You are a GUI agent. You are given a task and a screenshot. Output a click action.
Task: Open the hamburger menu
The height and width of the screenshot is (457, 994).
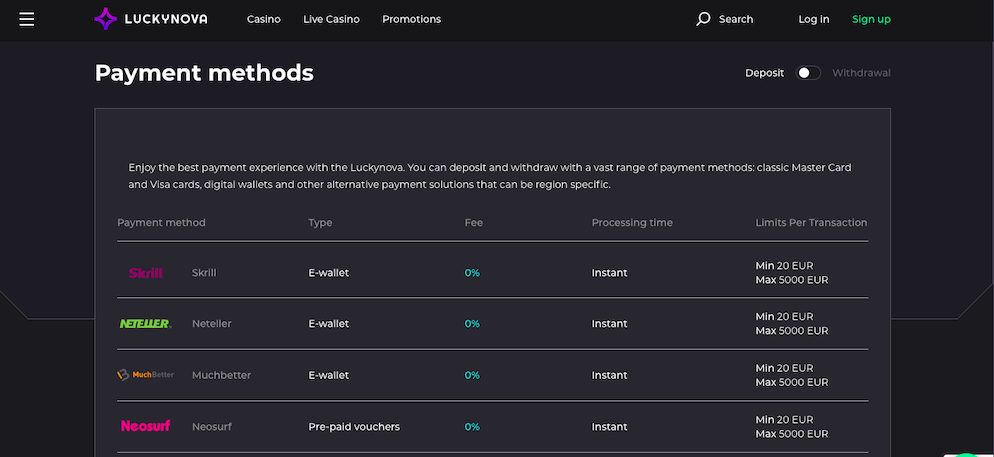click(x=27, y=19)
